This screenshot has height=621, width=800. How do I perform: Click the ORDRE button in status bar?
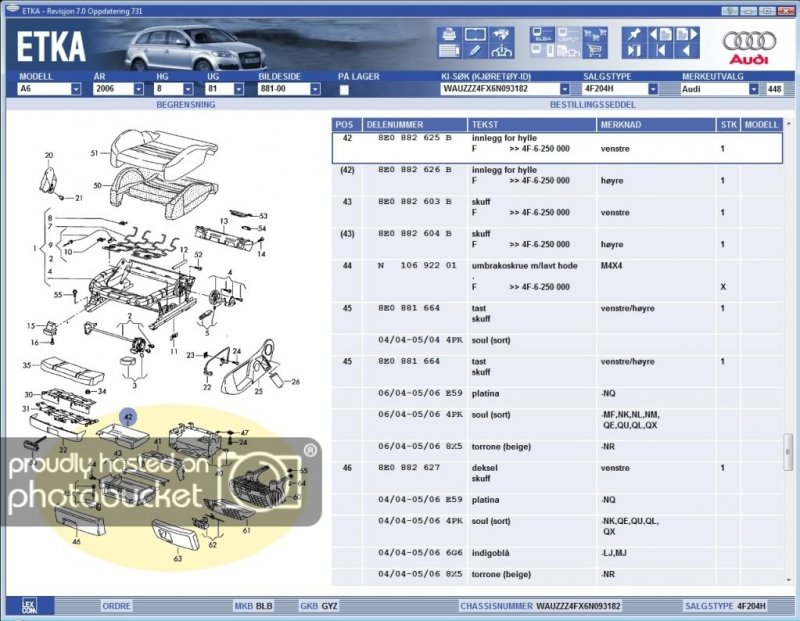pyautogui.click(x=117, y=606)
